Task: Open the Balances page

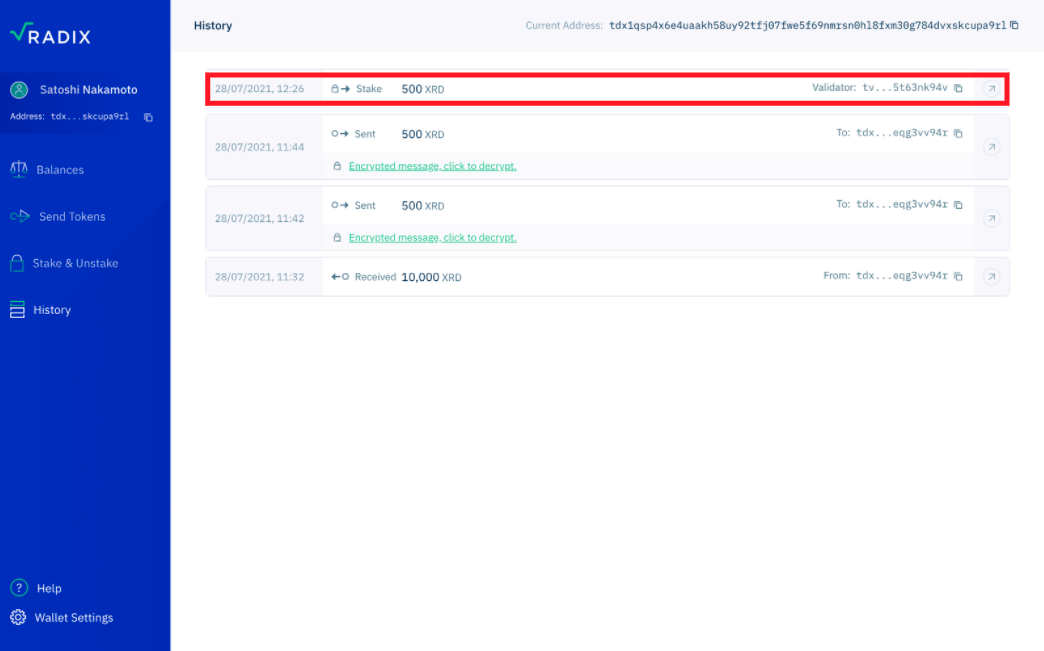Action: pos(60,170)
